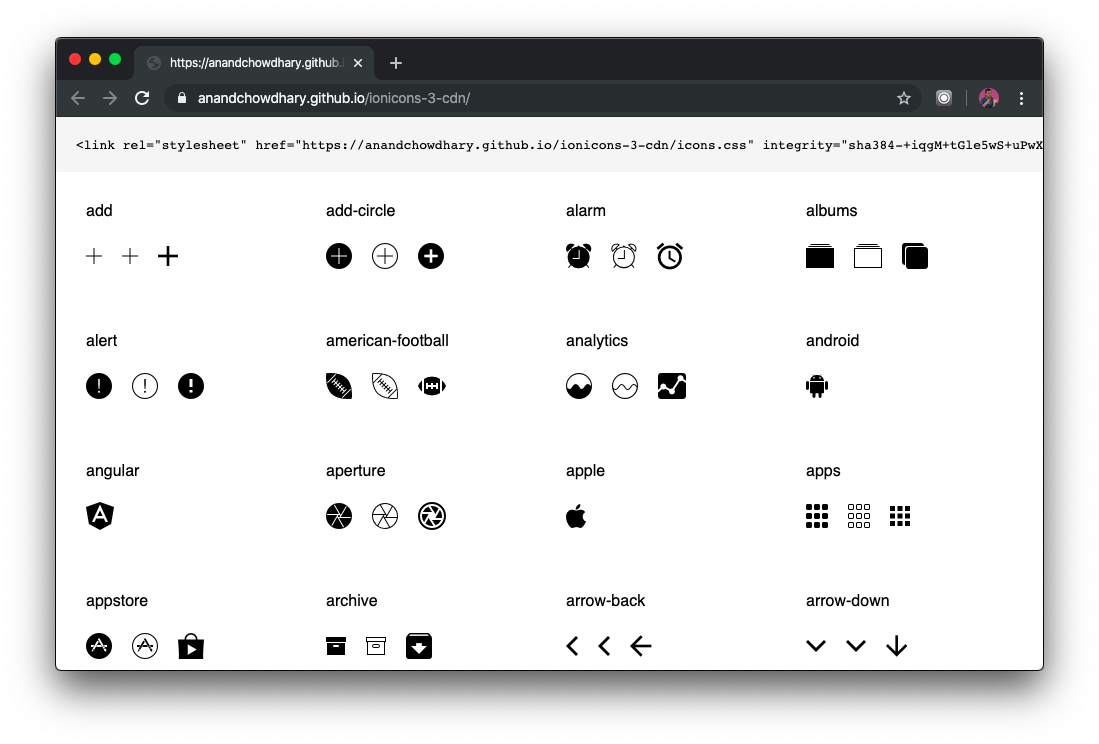Click the 'analytics' label text
This screenshot has width=1099, height=744.
click(597, 341)
